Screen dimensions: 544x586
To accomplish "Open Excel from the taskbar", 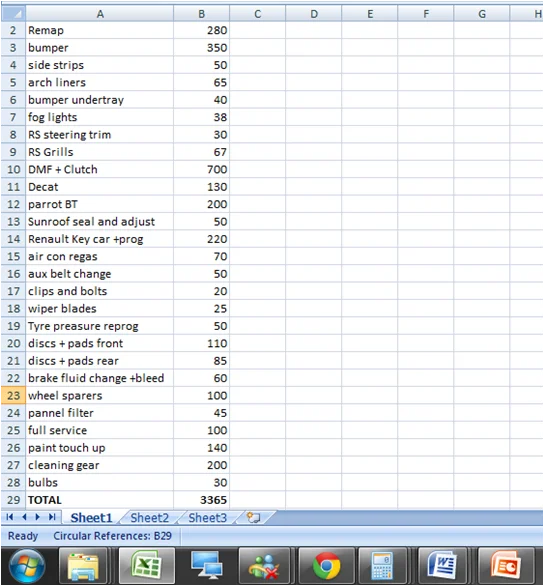I will [x=146, y=566].
